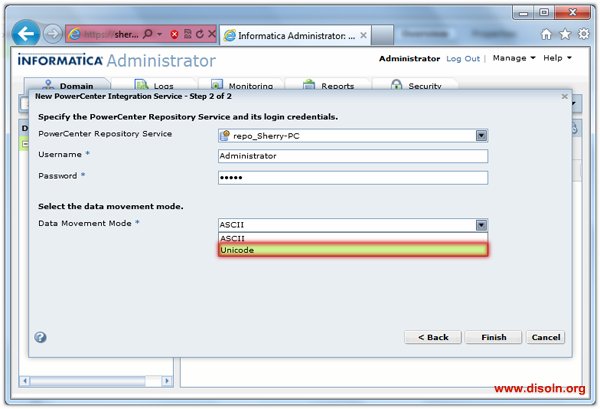
Task: Click the repository service icon beside repo_Sherry-PC
Action: 225,135
